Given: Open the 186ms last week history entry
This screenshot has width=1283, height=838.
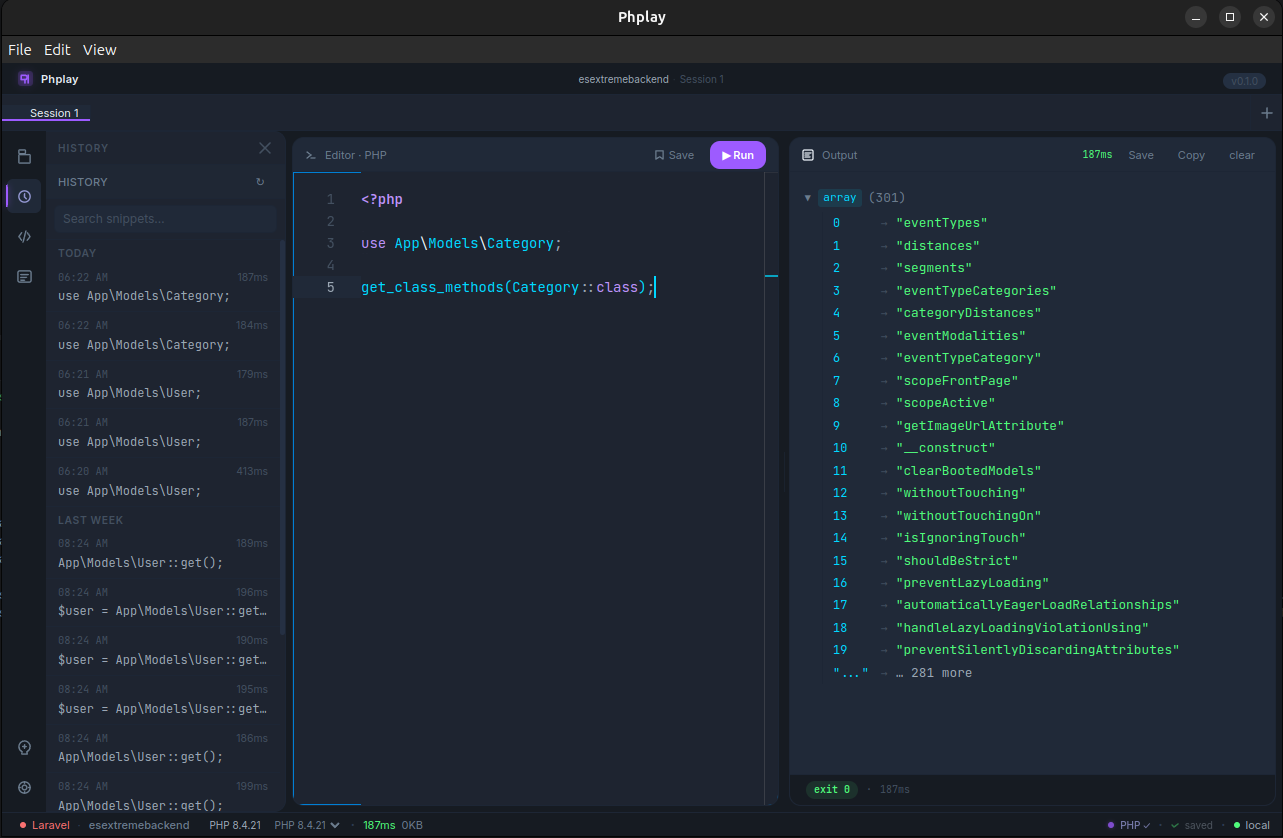Looking at the screenshot, I should [163, 748].
